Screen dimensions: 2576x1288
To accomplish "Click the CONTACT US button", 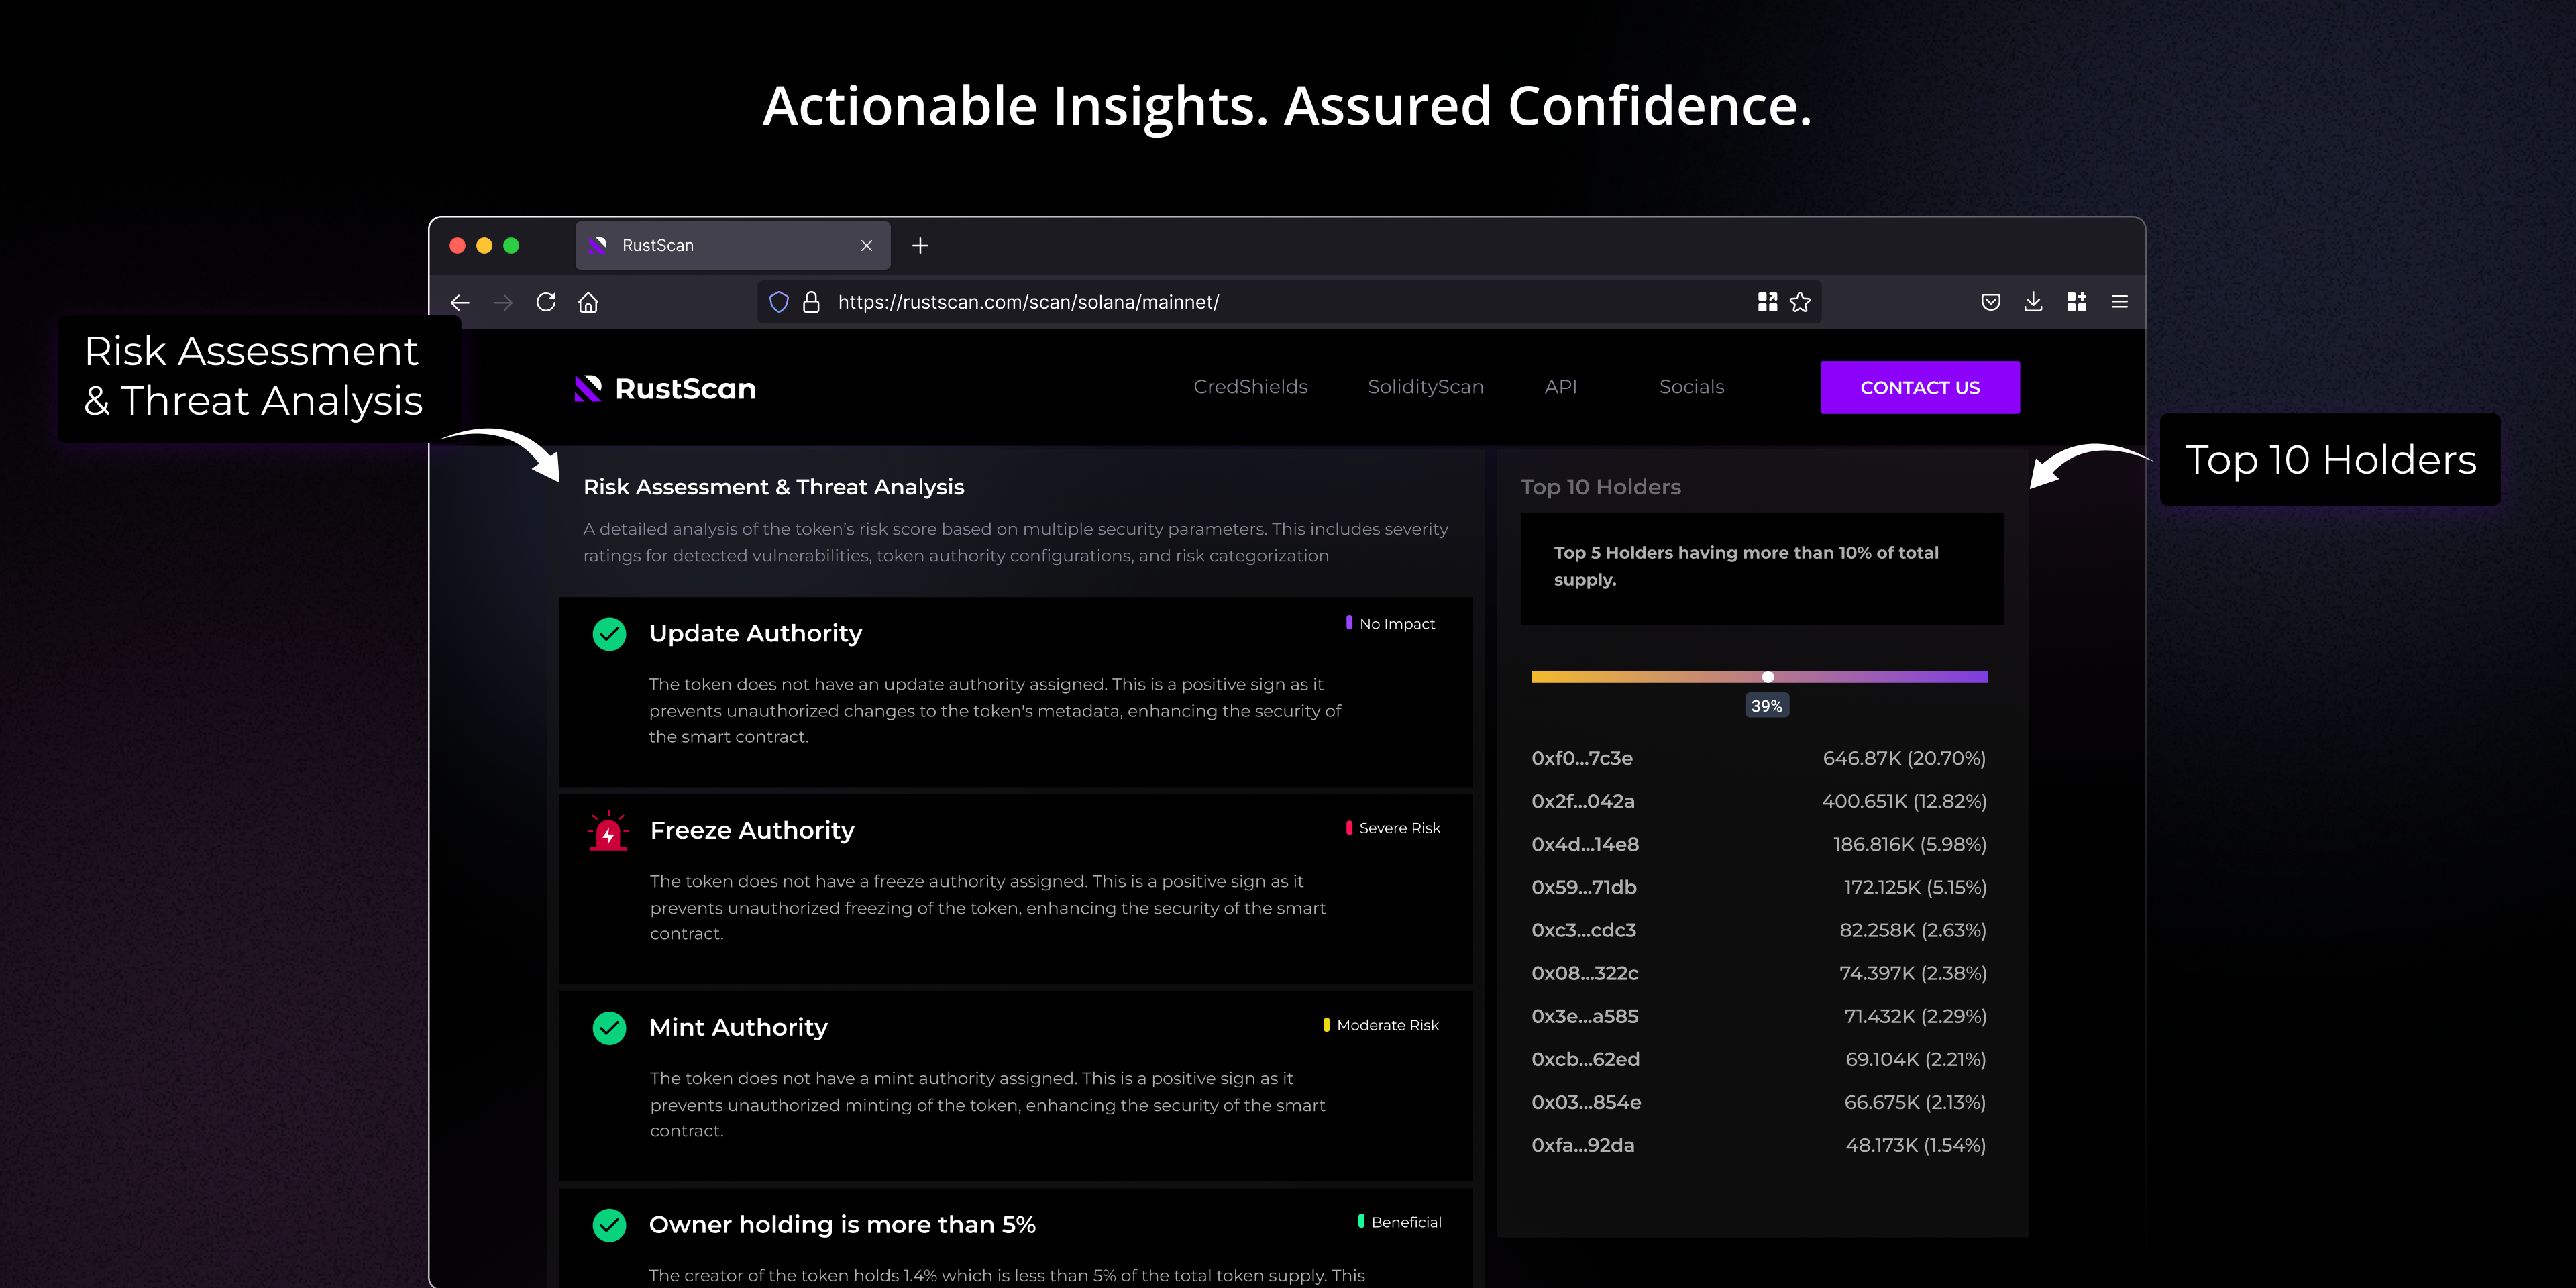I will pyautogui.click(x=1920, y=387).
